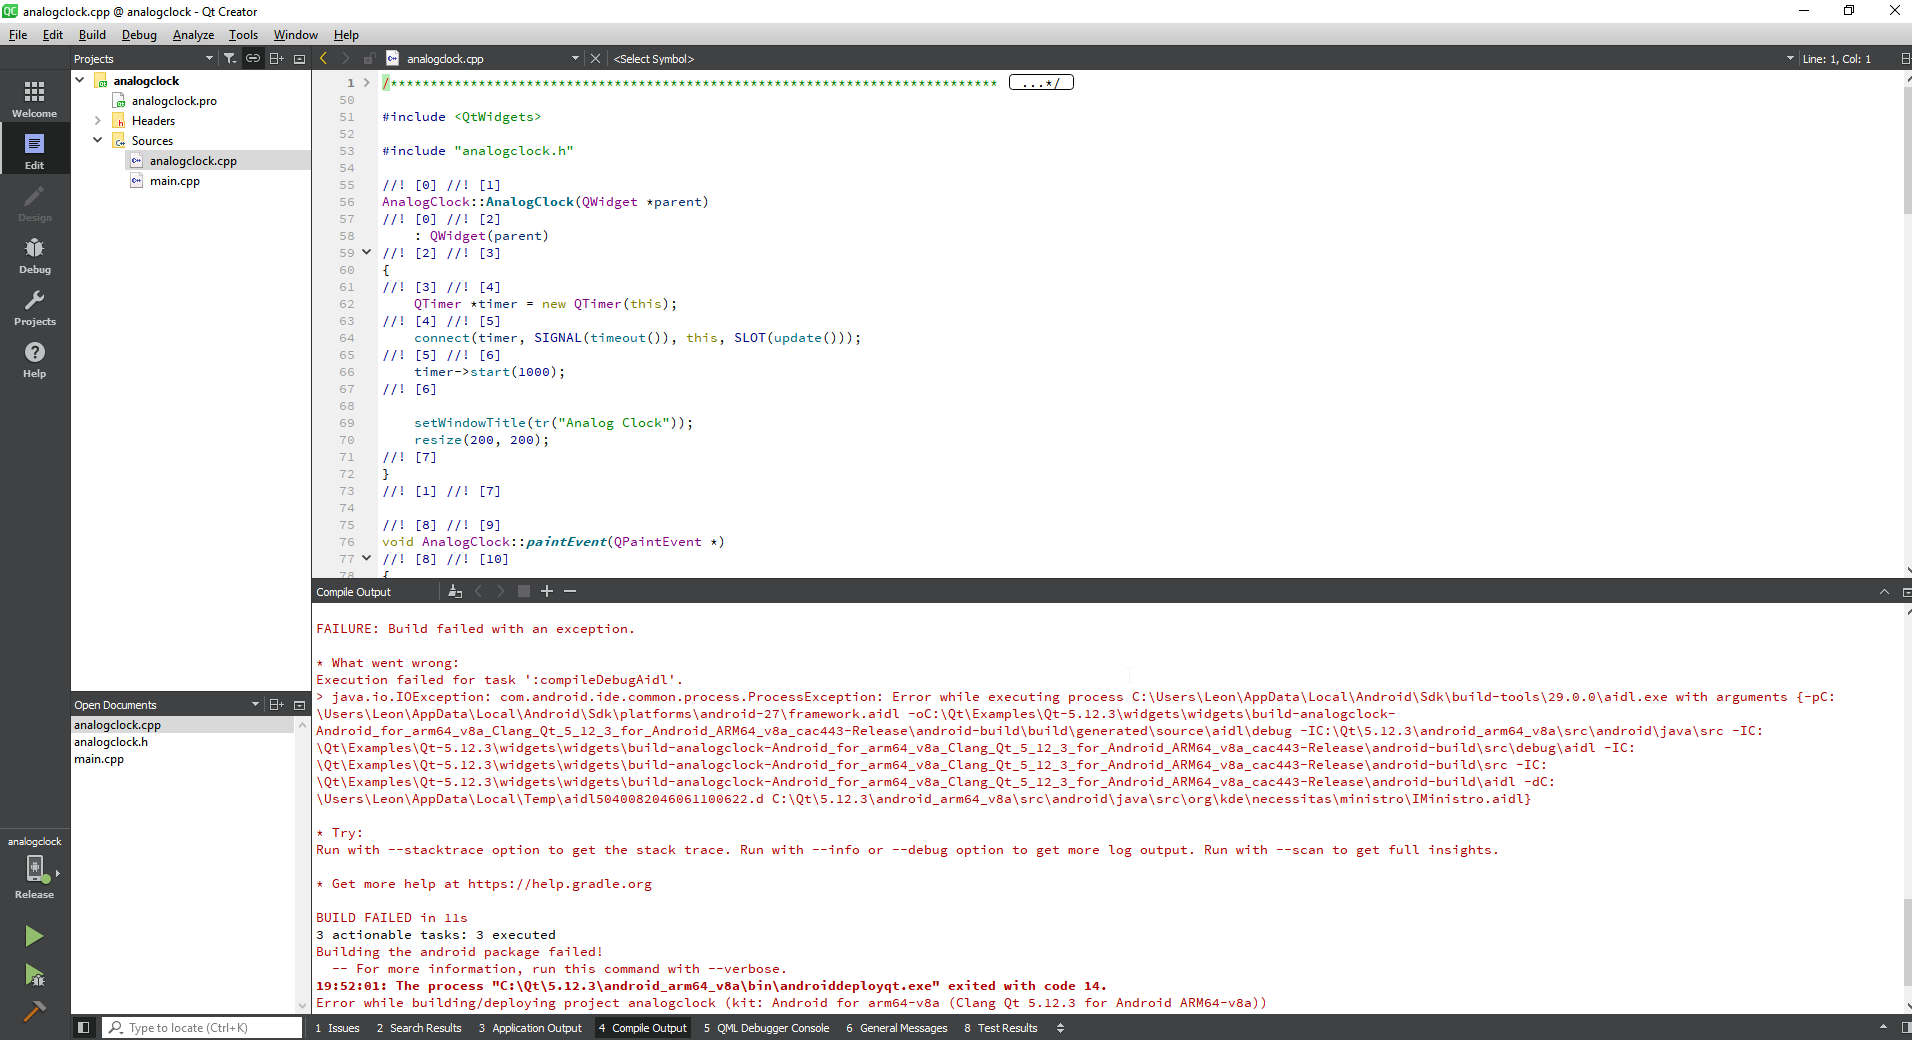The height and width of the screenshot is (1040, 1912).
Task: Build project with the hammer icon
Action: [x=34, y=1011]
